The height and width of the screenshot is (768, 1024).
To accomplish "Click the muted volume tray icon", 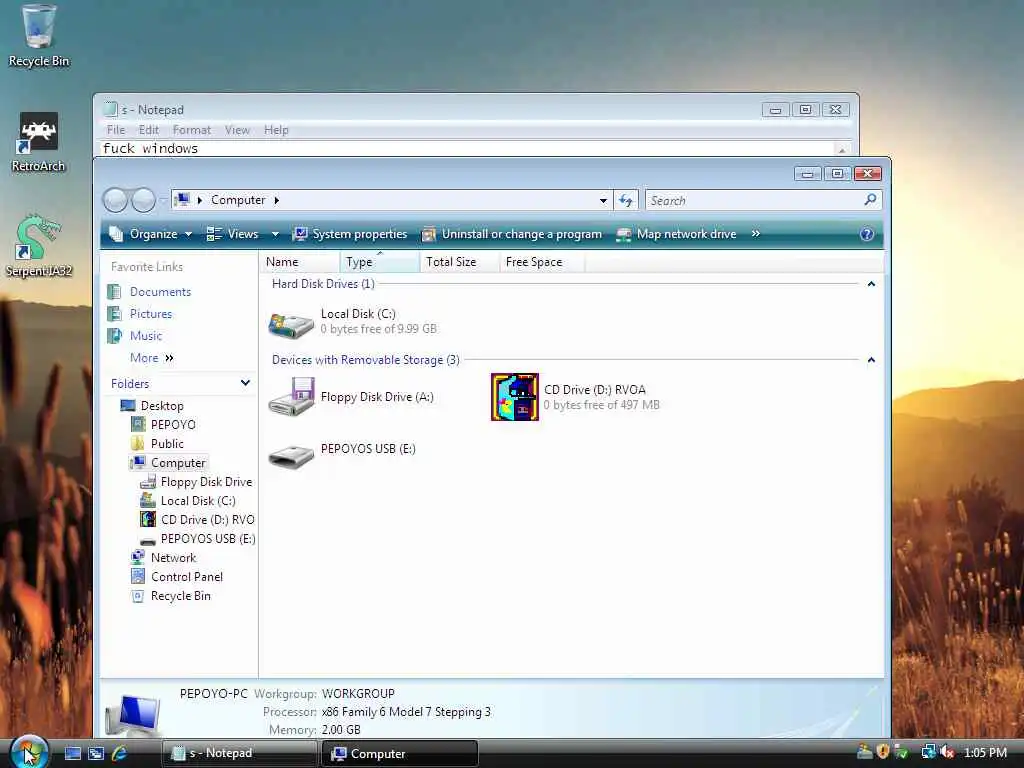I will pyautogui.click(x=946, y=752).
